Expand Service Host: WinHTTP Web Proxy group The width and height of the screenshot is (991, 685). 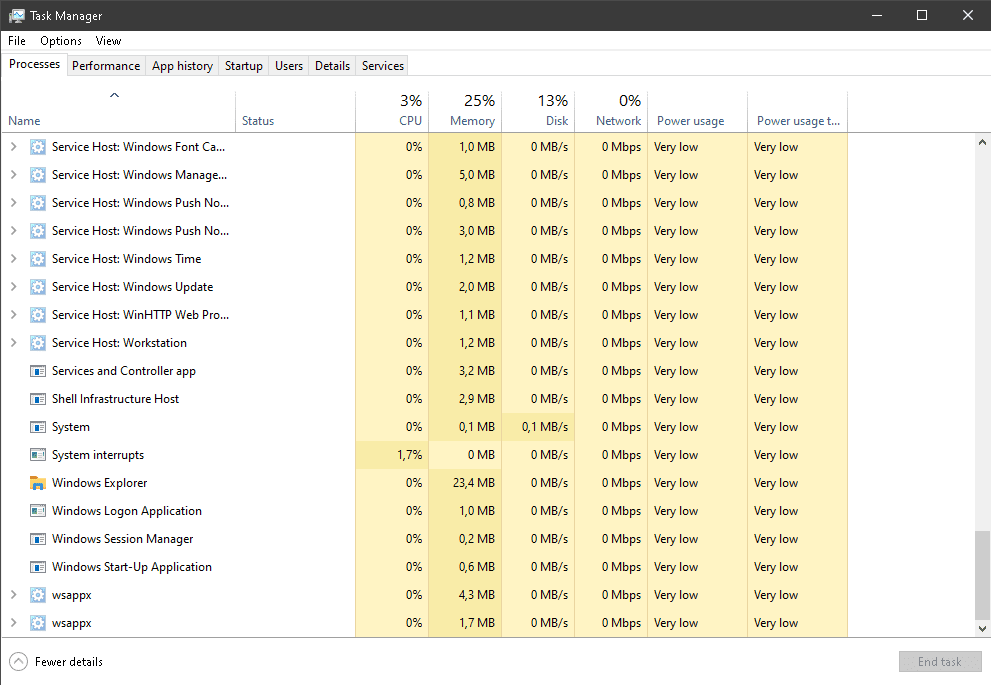coord(13,314)
